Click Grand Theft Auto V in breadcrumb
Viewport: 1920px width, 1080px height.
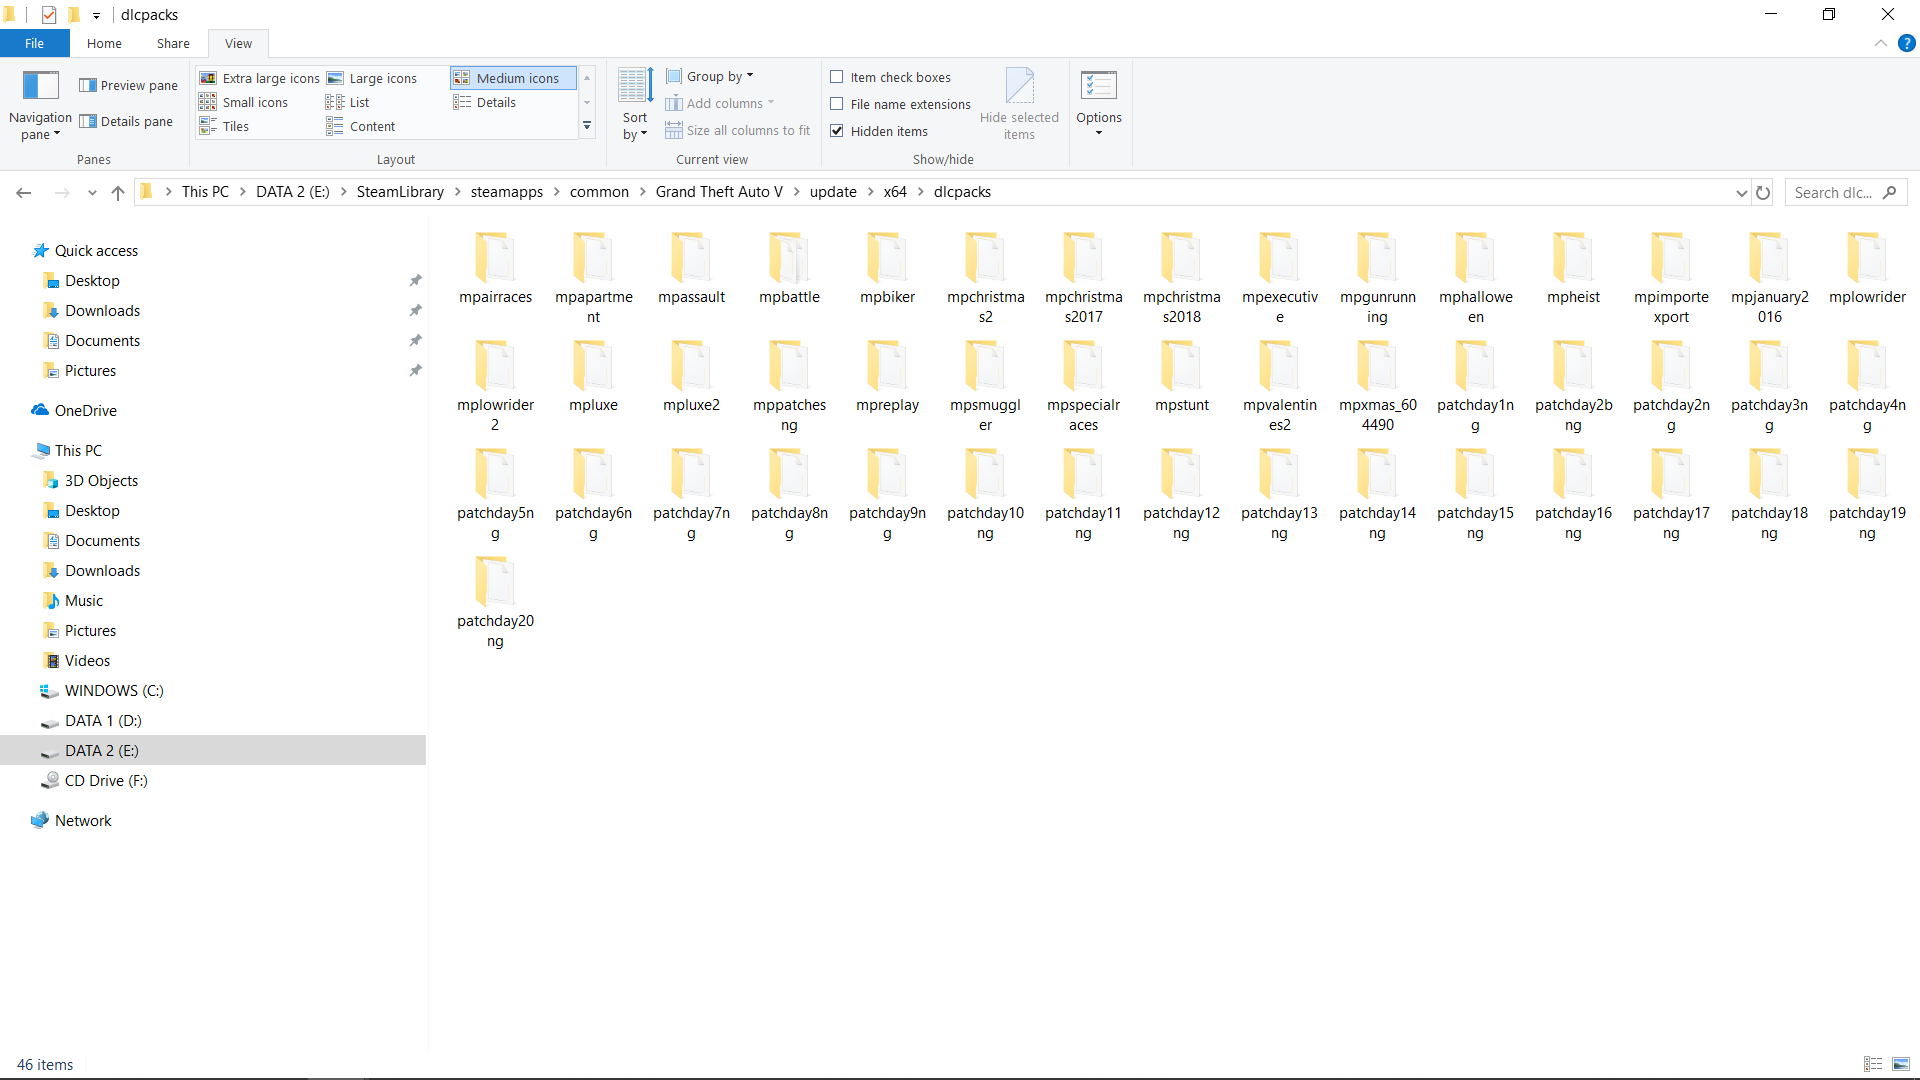coord(718,192)
